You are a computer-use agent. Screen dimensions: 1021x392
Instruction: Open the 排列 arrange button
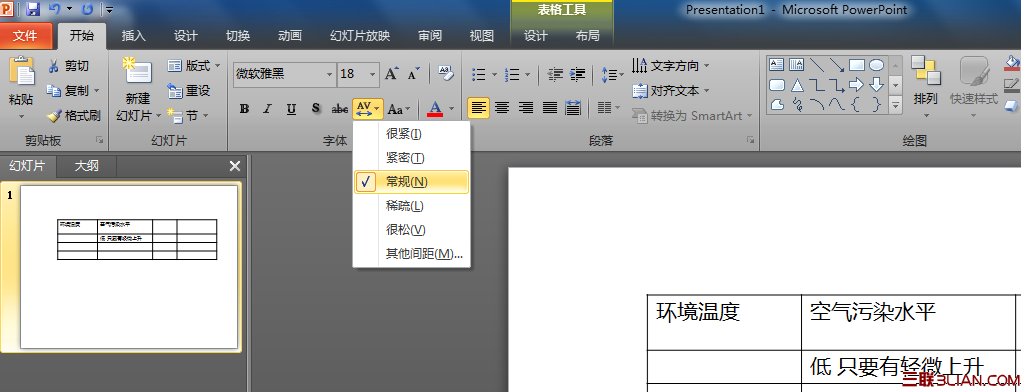tap(925, 87)
